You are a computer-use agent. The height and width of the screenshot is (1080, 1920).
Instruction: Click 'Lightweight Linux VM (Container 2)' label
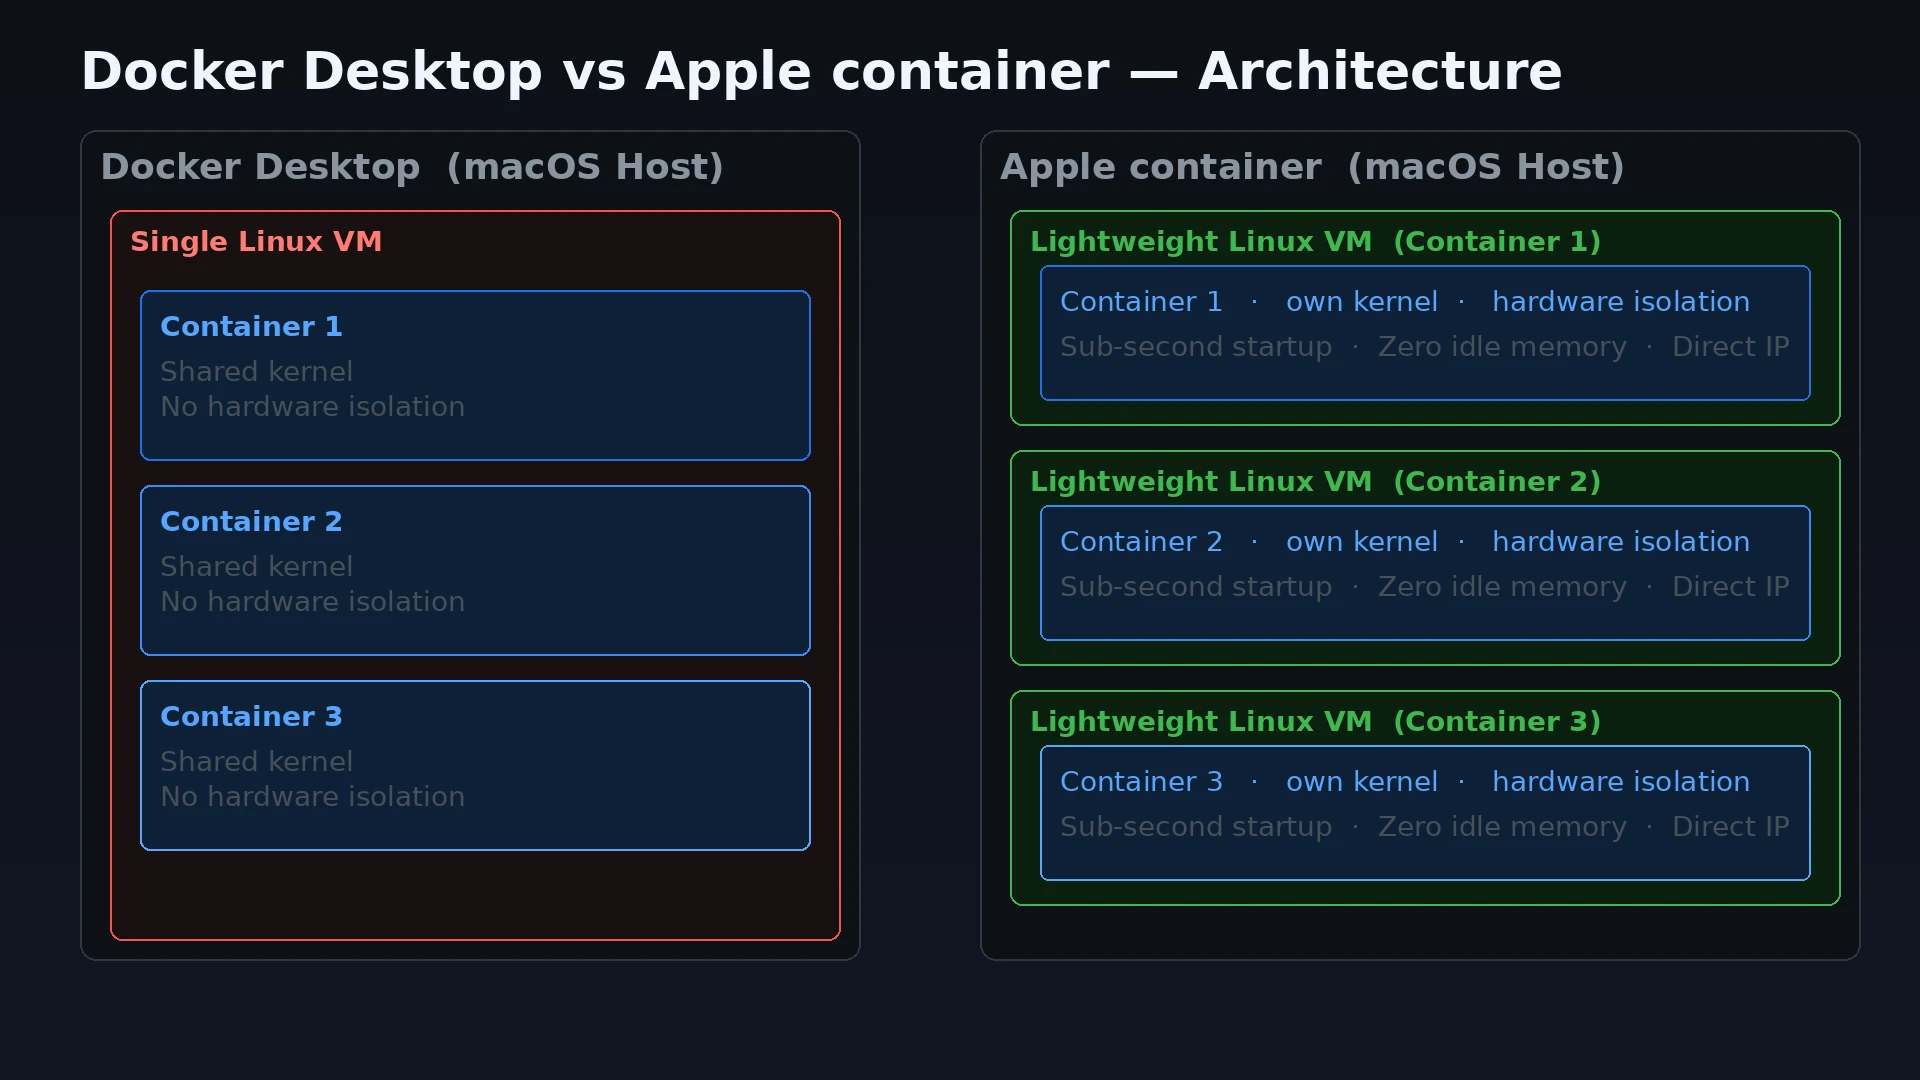(x=1315, y=482)
